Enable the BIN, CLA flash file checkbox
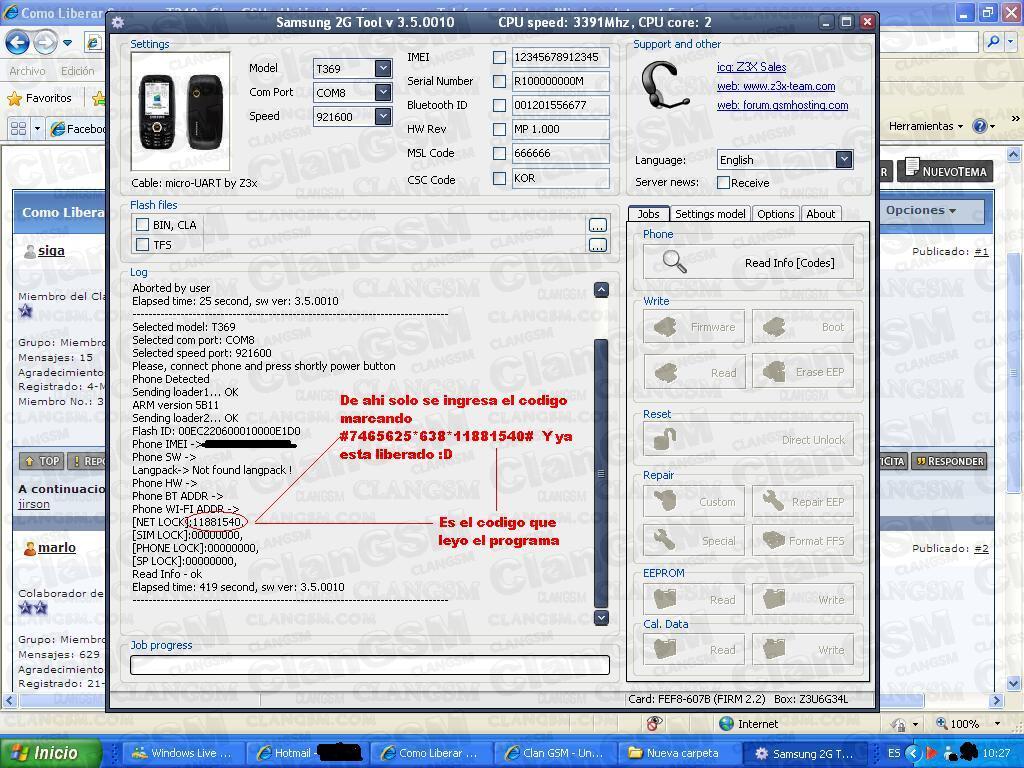Image resolution: width=1024 pixels, height=768 pixels. 142,224
